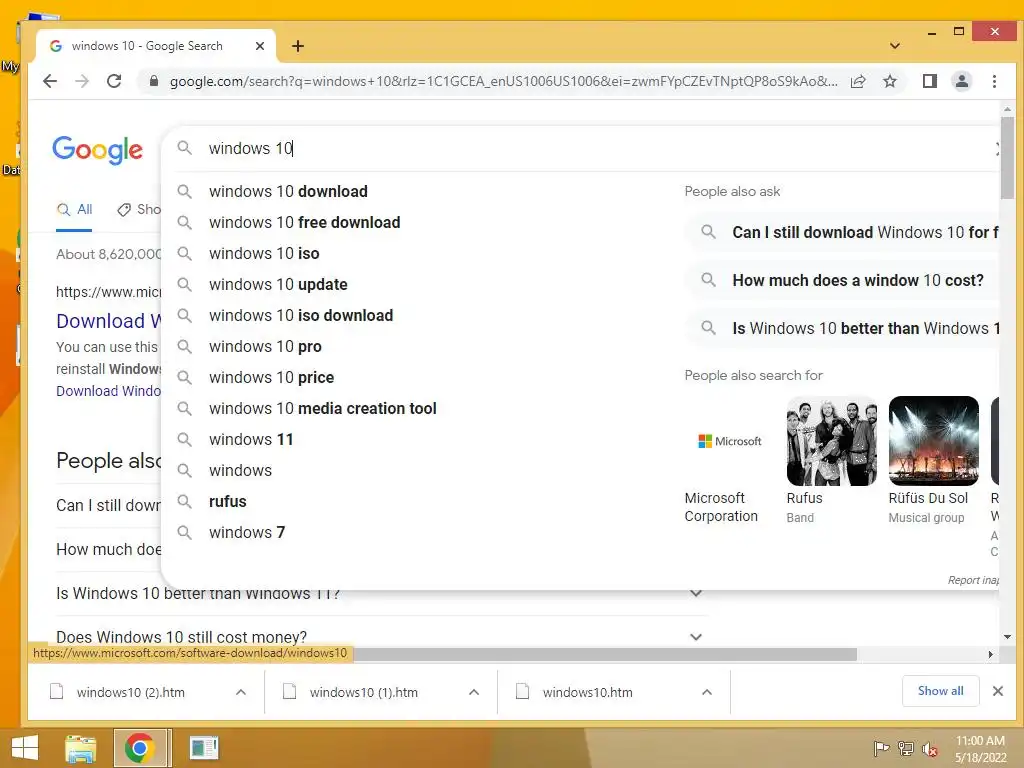Expand 'Does Windows 10 still cost money?' chevron
1024x768 pixels.
(696, 637)
